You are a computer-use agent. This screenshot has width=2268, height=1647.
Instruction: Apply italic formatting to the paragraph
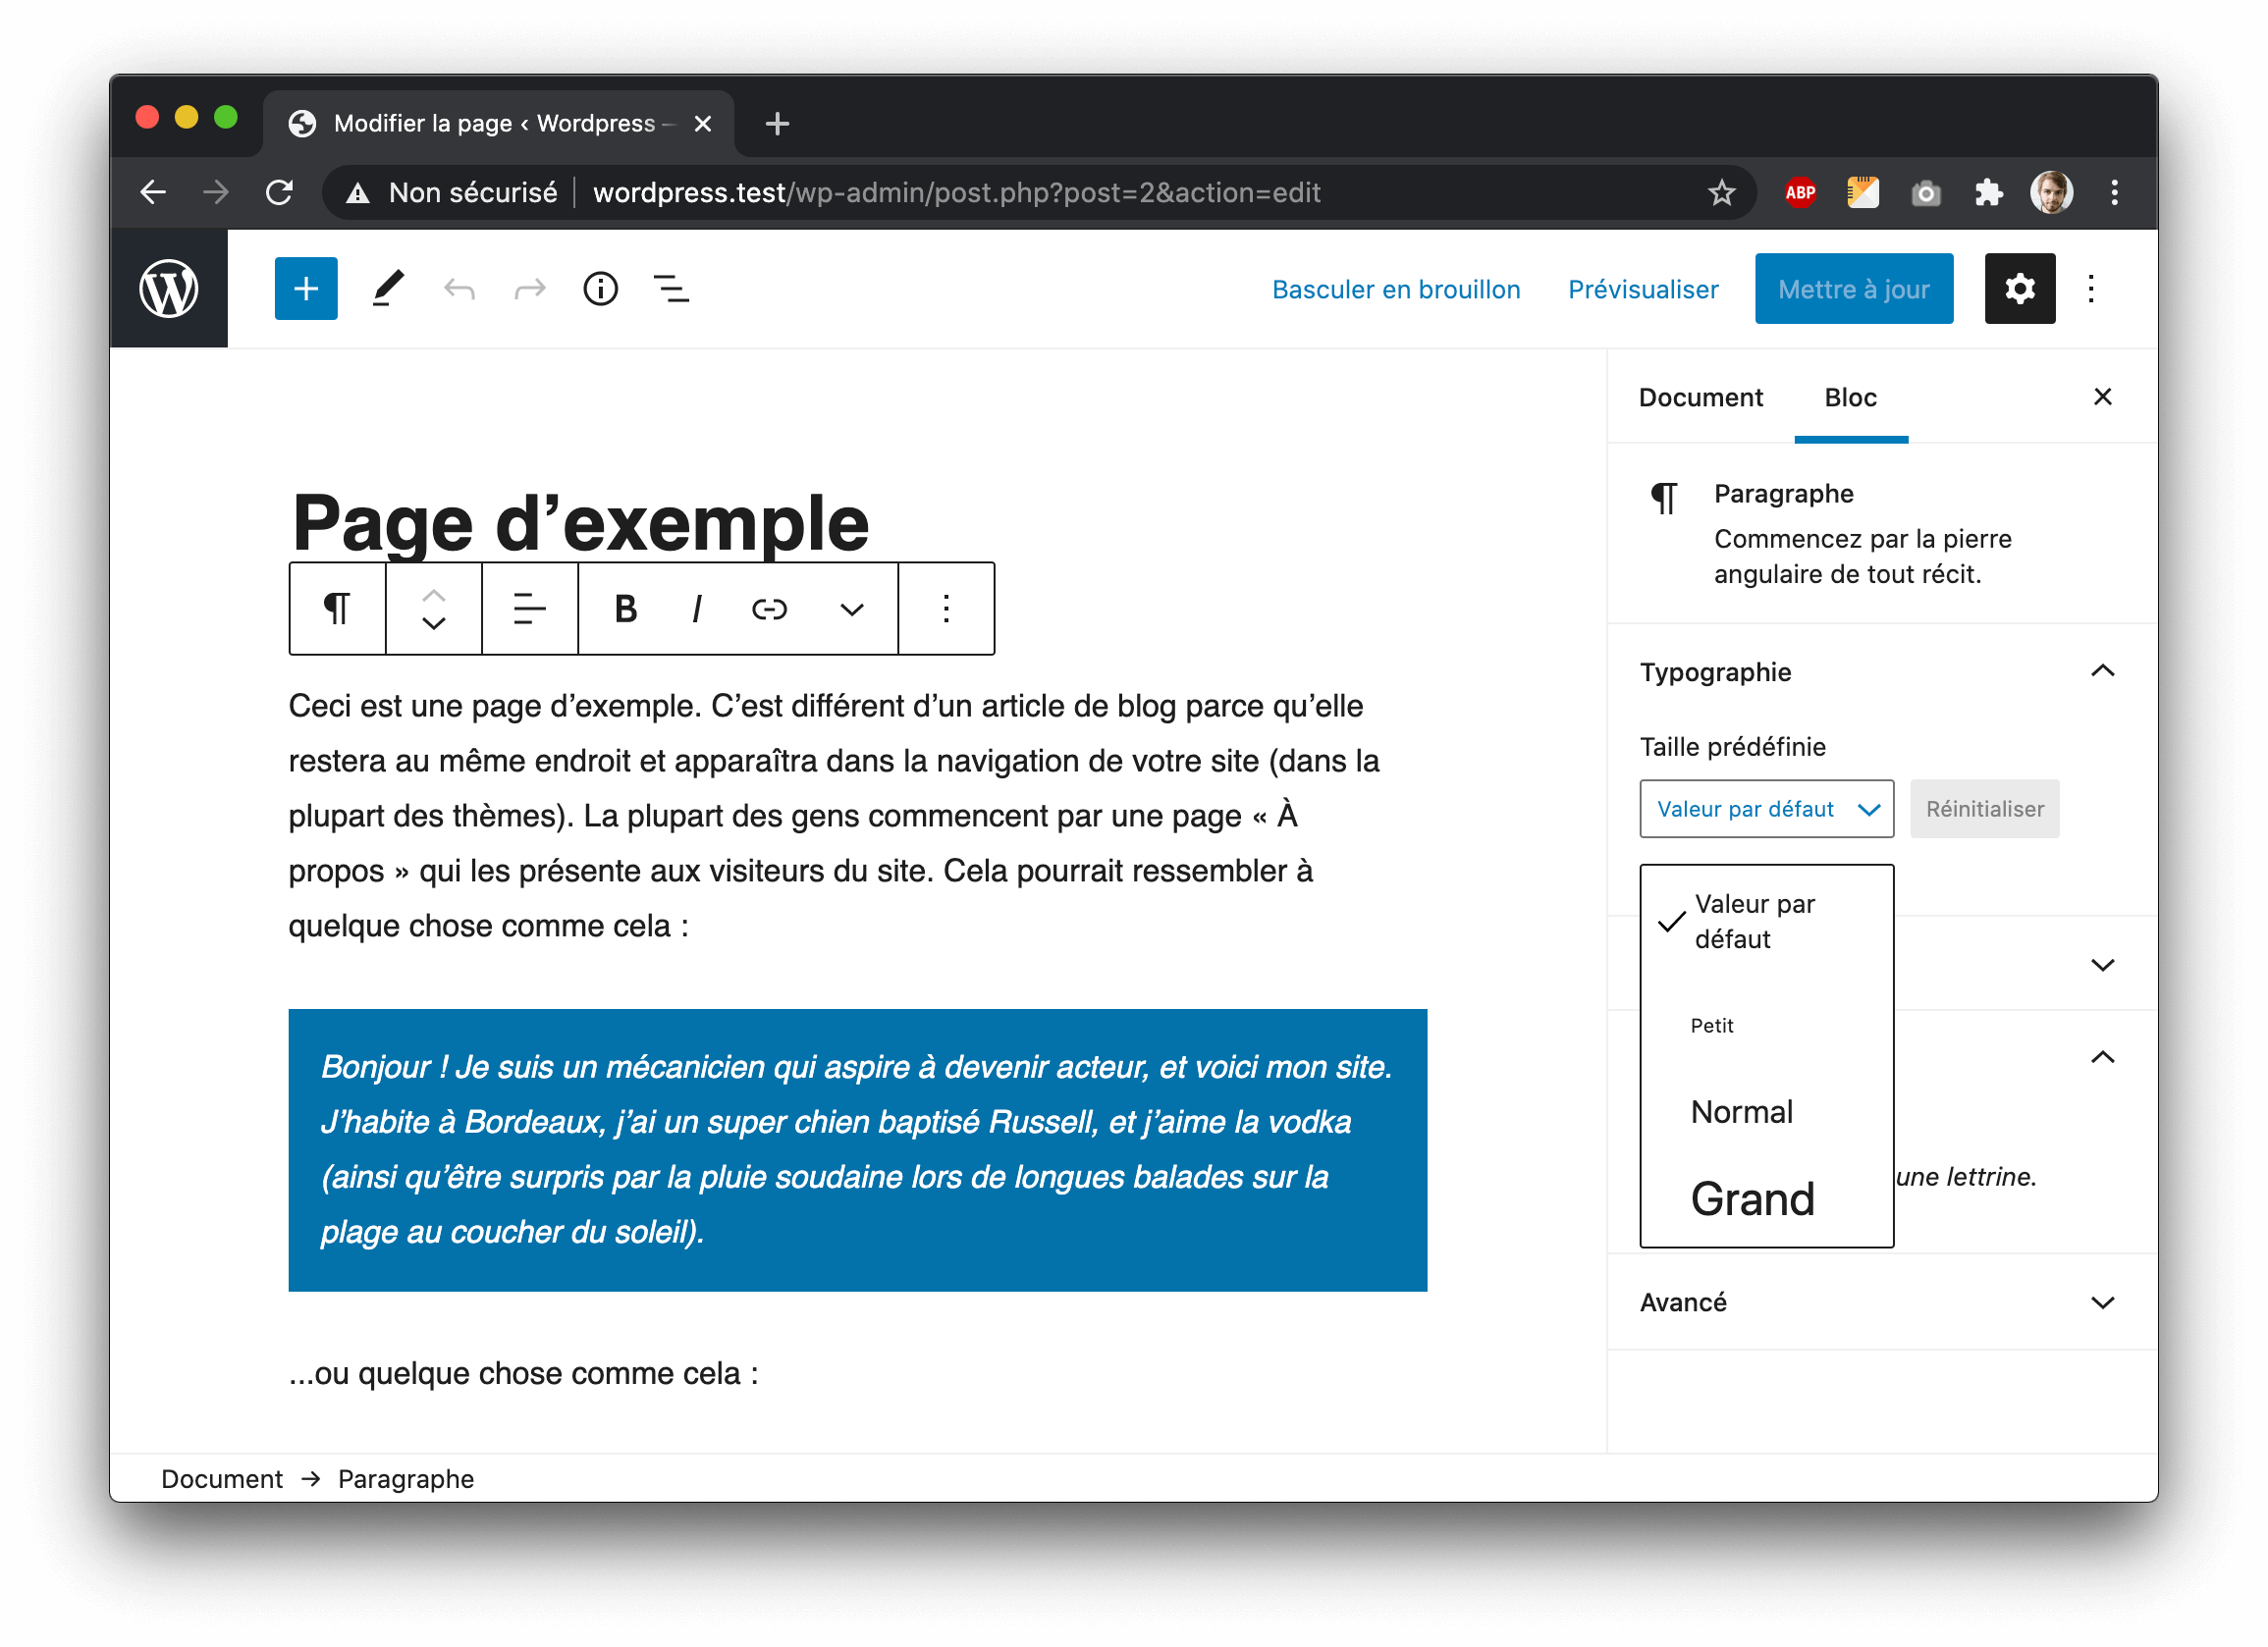click(696, 608)
